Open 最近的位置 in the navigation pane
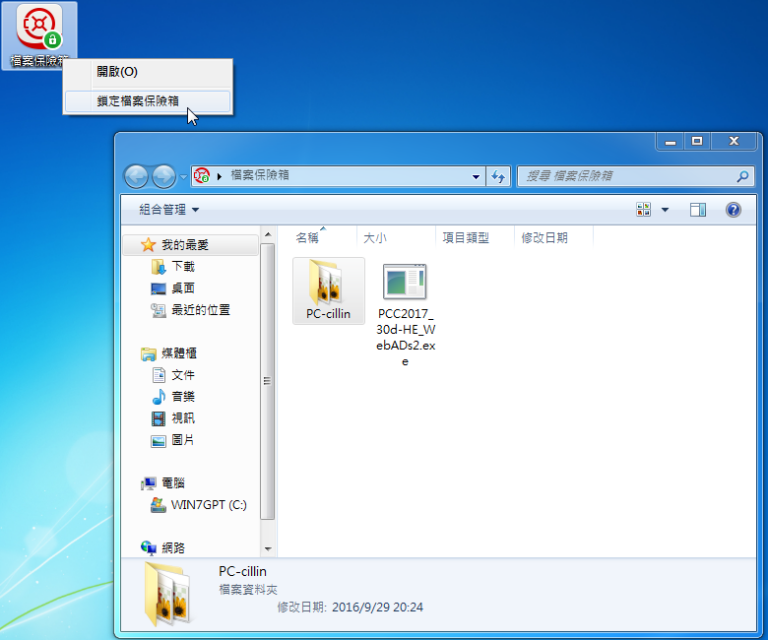The height and width of the screenshot is (640, 768). coord(201,309)
